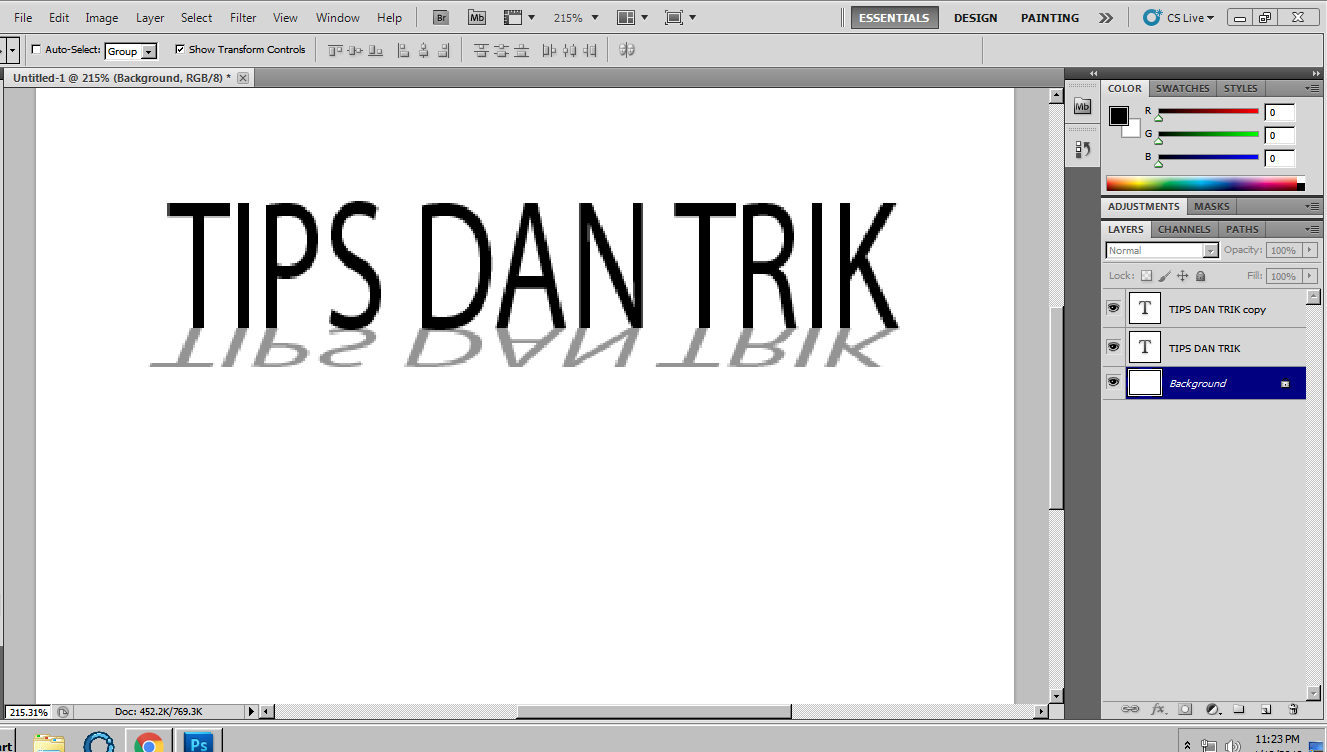
Task: Open the Channels tab
Action: (1184, 228)
